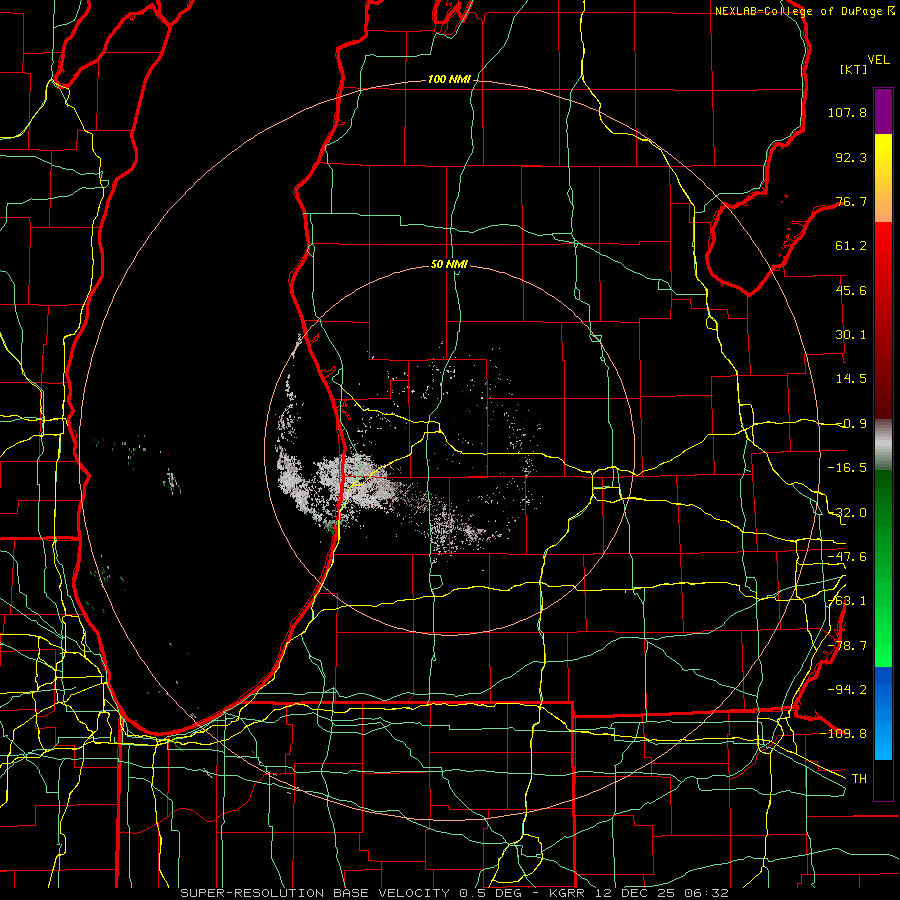Pick the black TH segment of color bar
This screenshot has height=900, width=900.
[883, 780]
